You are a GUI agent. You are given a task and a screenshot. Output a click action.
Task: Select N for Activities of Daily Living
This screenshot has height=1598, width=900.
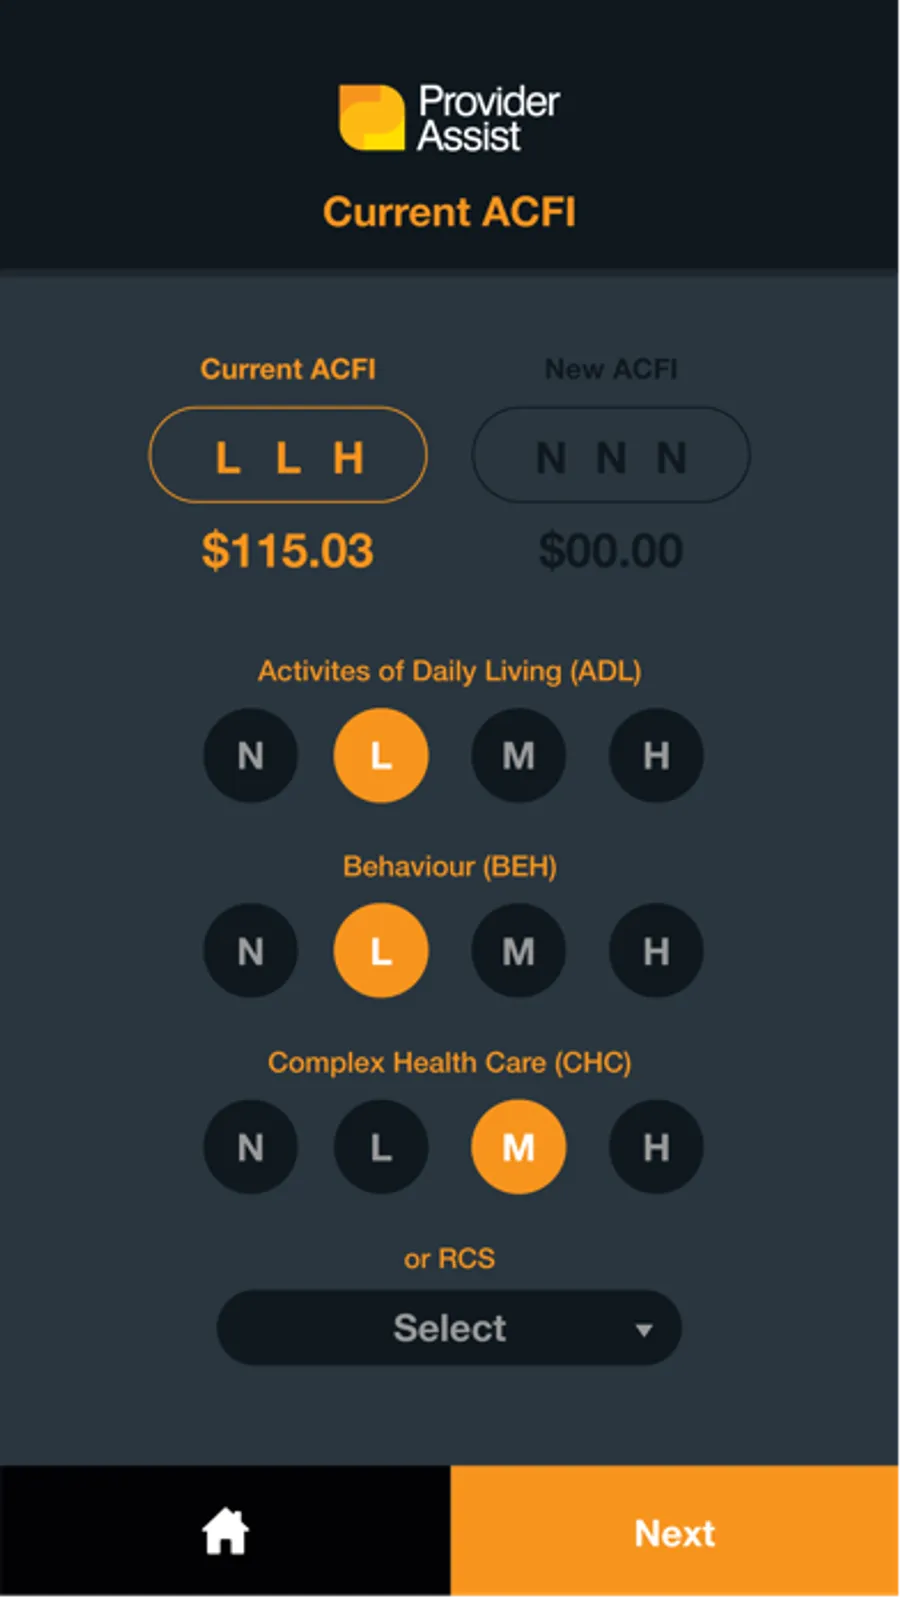pos(251,755)
